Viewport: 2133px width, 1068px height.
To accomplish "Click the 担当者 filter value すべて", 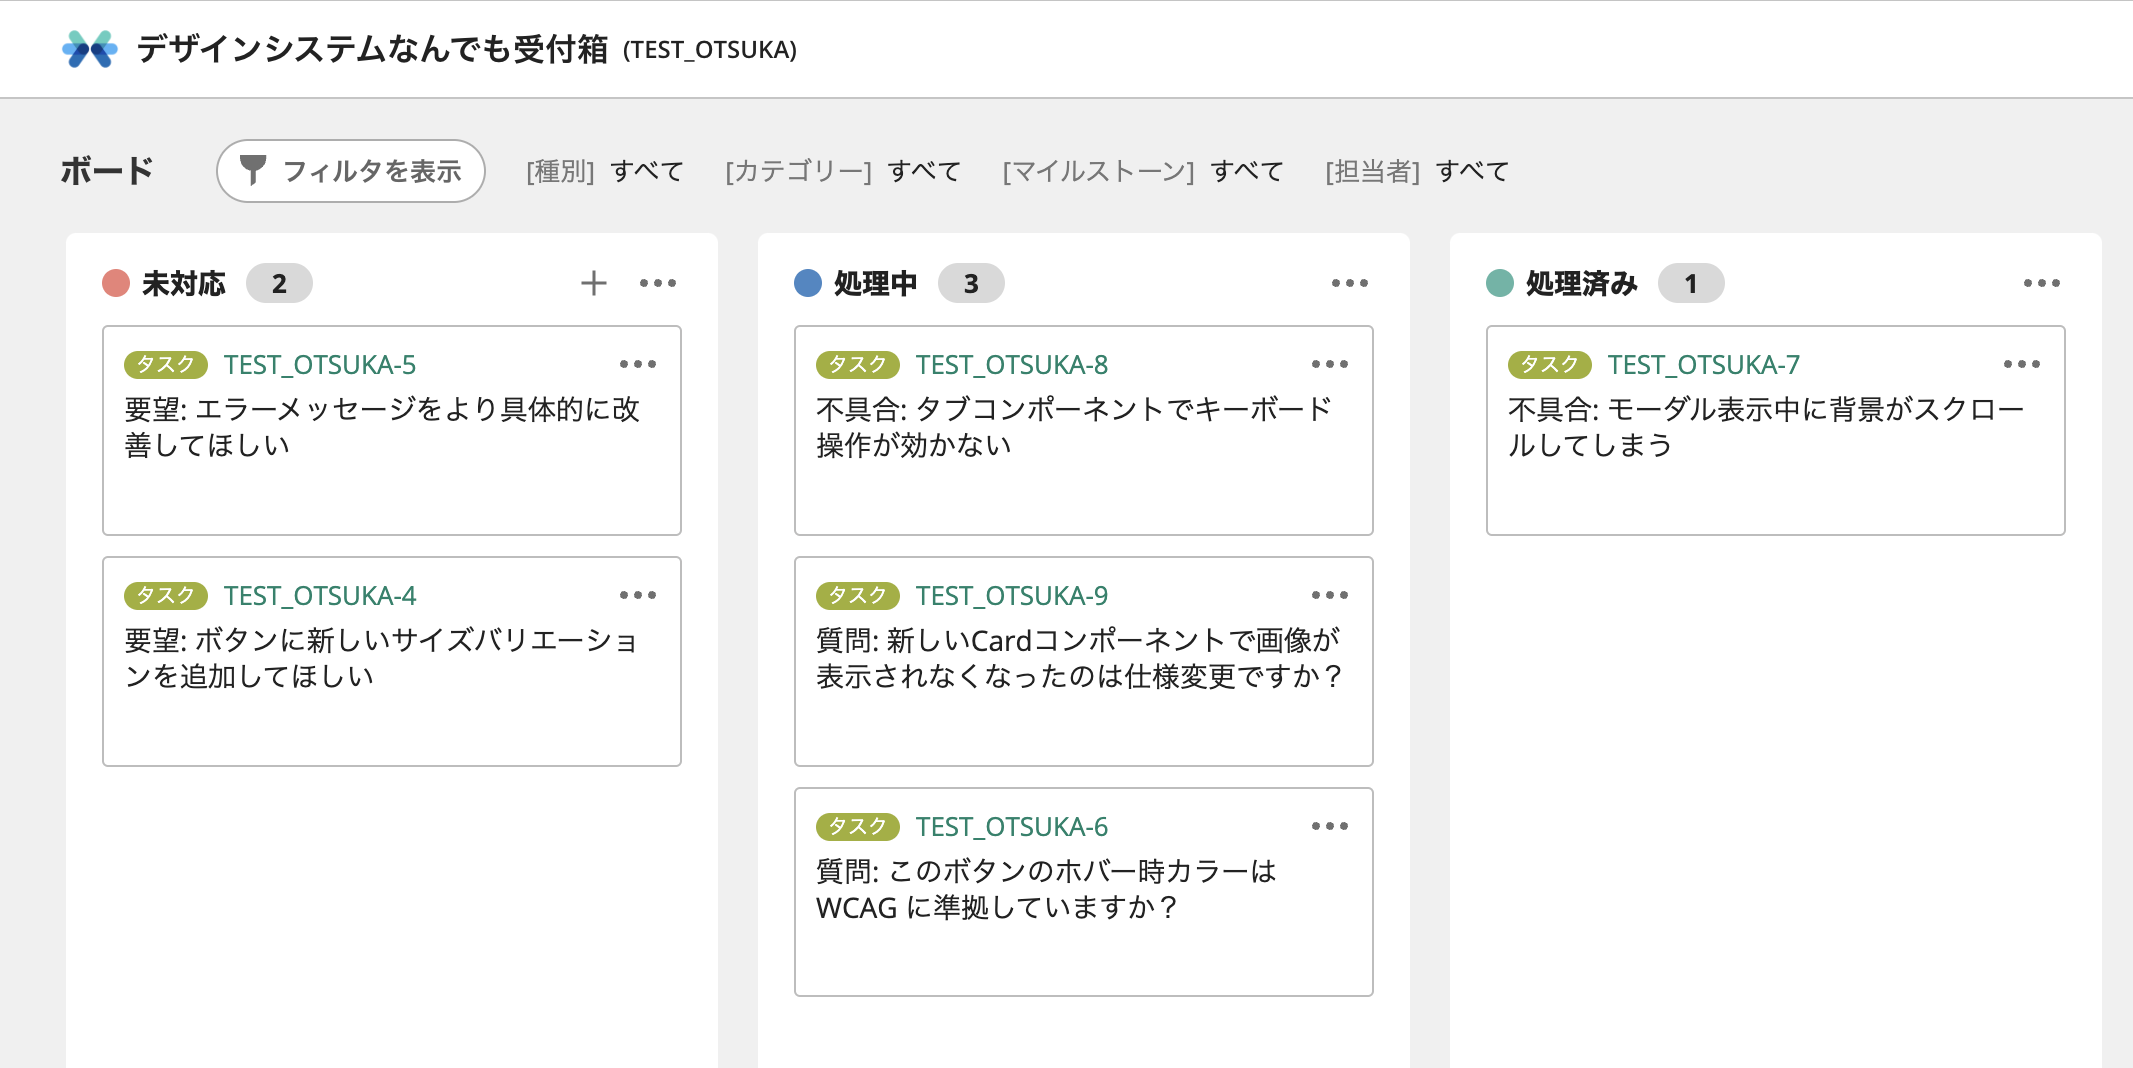I will click(1472, 172).
